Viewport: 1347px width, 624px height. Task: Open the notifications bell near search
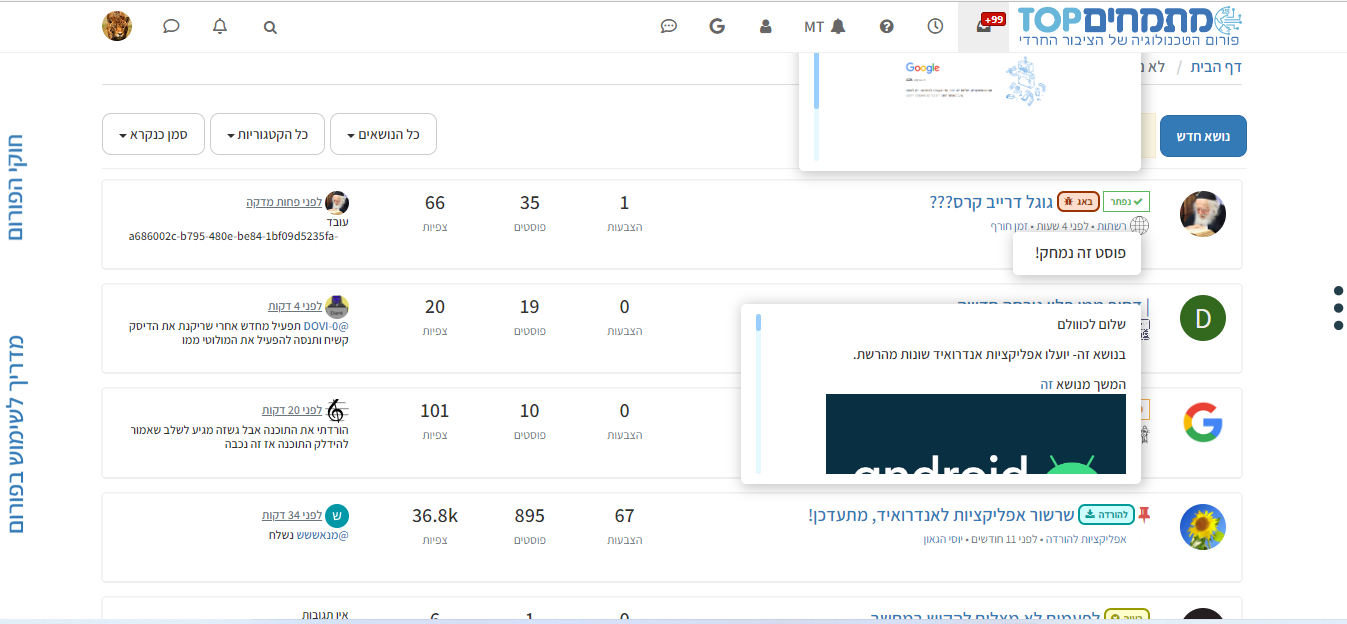(x=220, y=26)
